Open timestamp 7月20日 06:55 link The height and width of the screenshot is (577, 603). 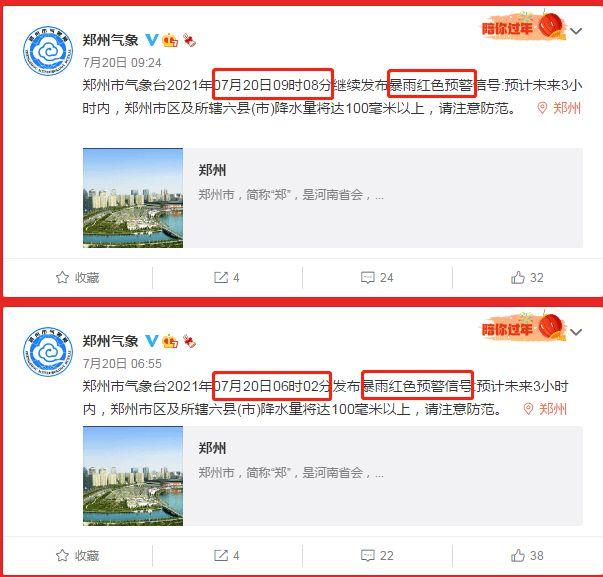point(122,363)
